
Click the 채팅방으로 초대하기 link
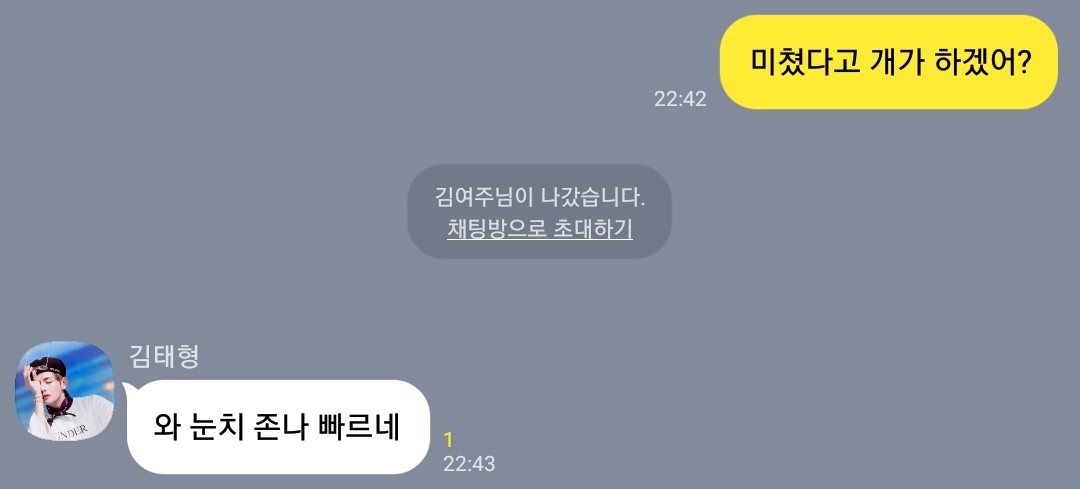pyautogui.click(x=539, y=229)
